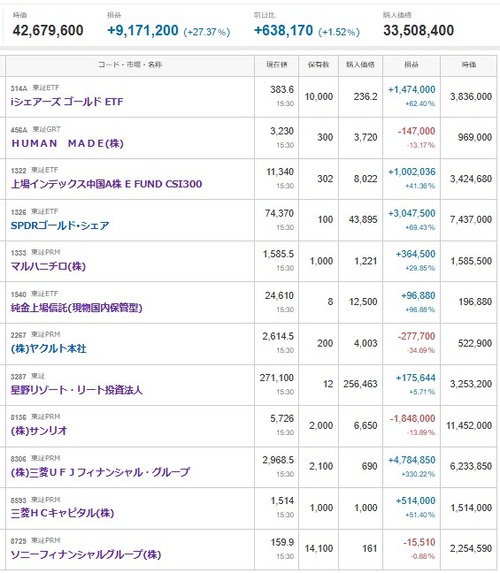Screen dimensions: 500x573
Task: Click the 時価 column header in table
Action: (469, 65)
